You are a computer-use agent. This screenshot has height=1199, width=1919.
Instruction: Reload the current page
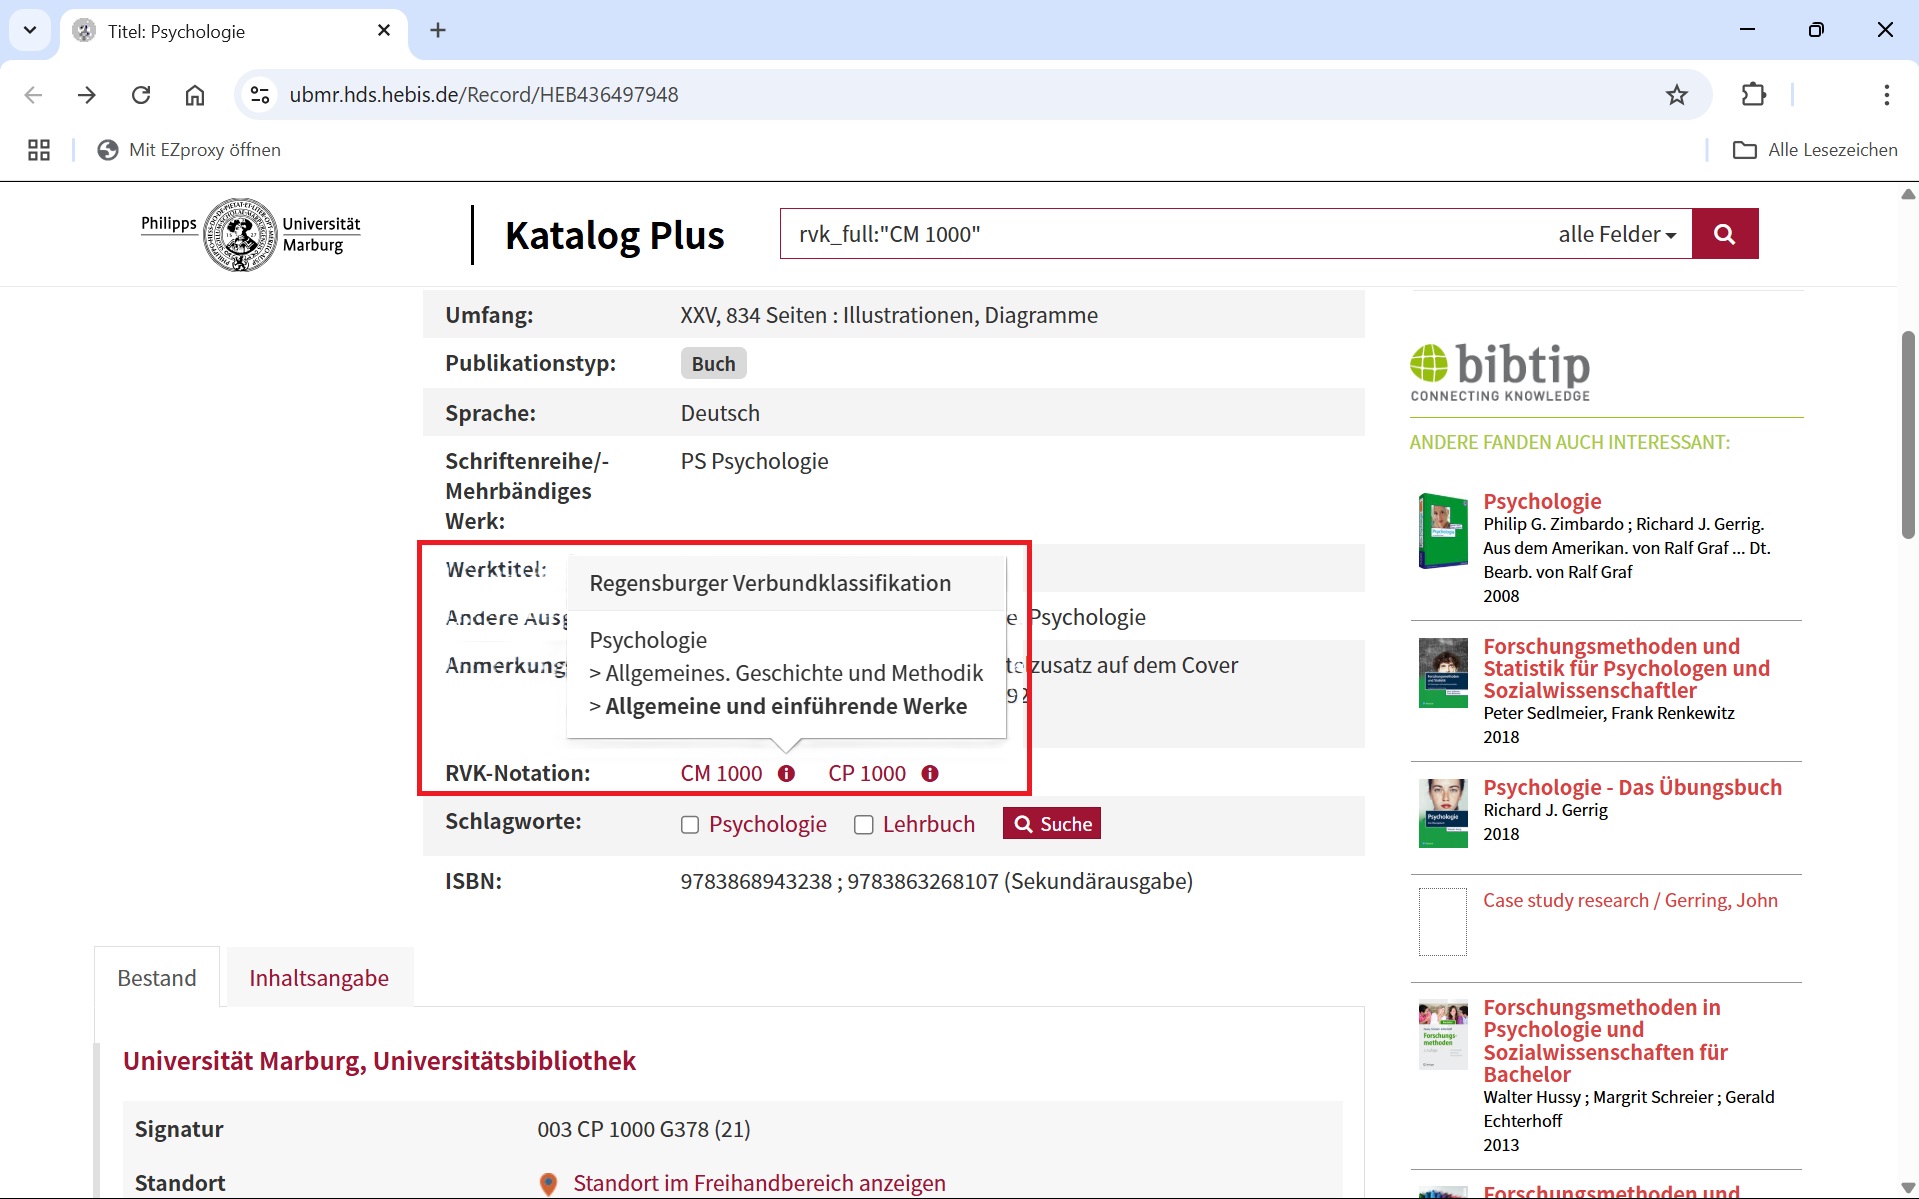click(x=141, y=95)
